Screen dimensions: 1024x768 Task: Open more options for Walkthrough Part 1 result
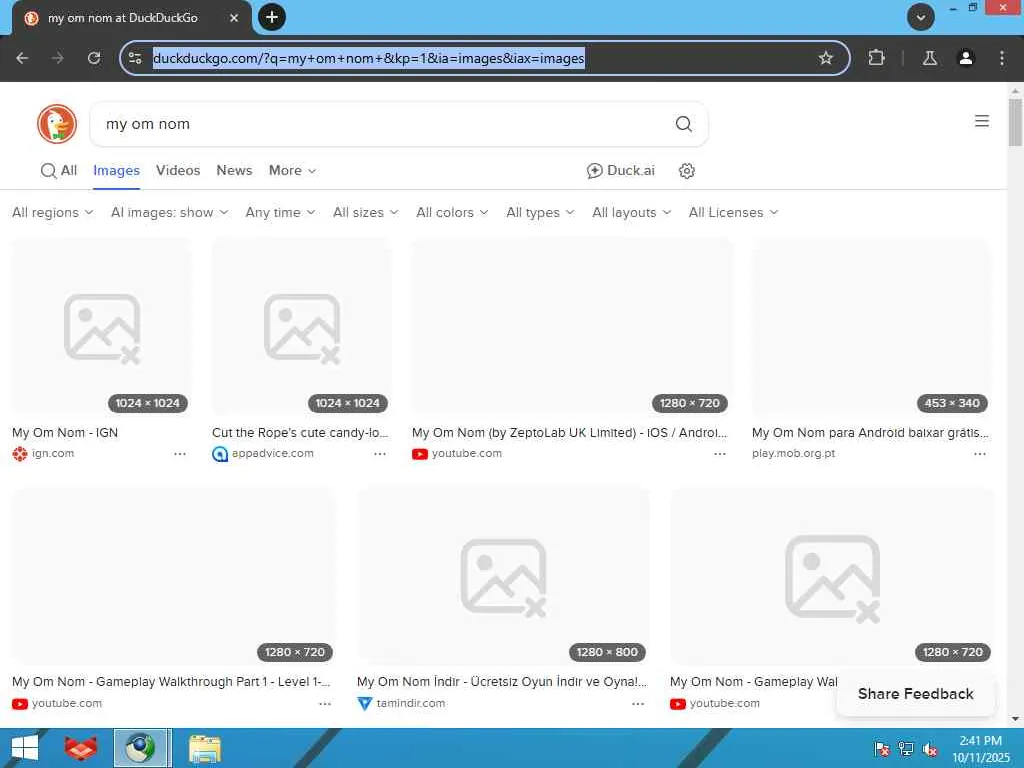coord(325,703)
